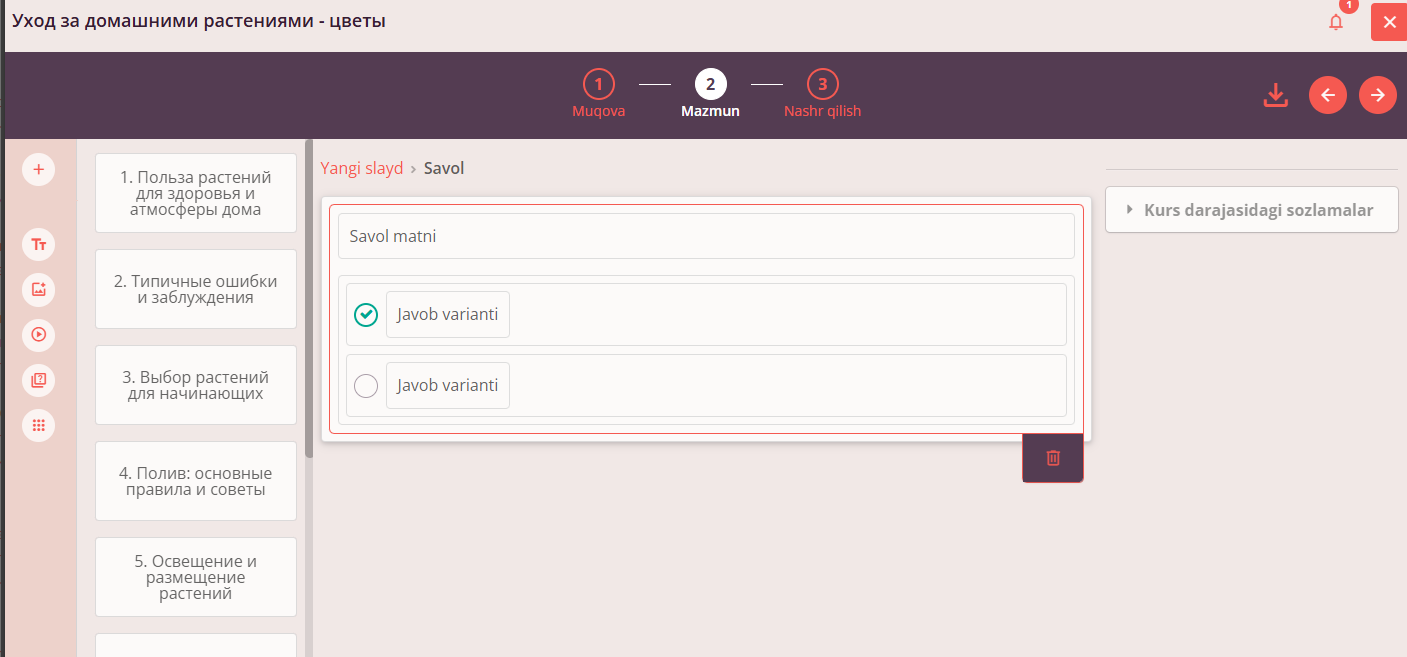Expand Kurs darajasidagi sozlamalar panel
Viewport: 1407px width, 657px height.
[1251, 210]
